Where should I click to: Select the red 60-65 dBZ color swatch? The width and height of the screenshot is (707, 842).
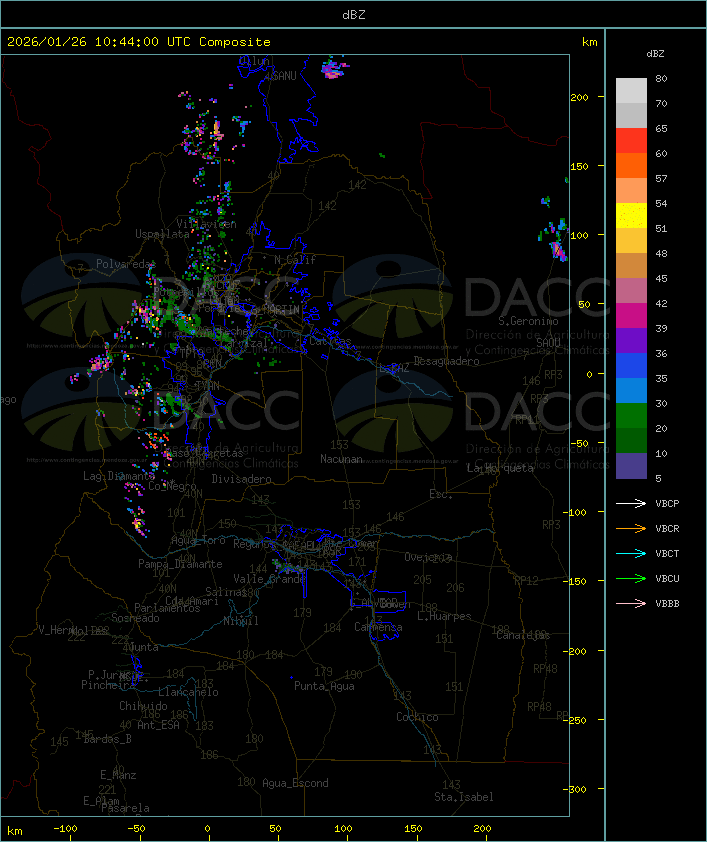(631, 141)
